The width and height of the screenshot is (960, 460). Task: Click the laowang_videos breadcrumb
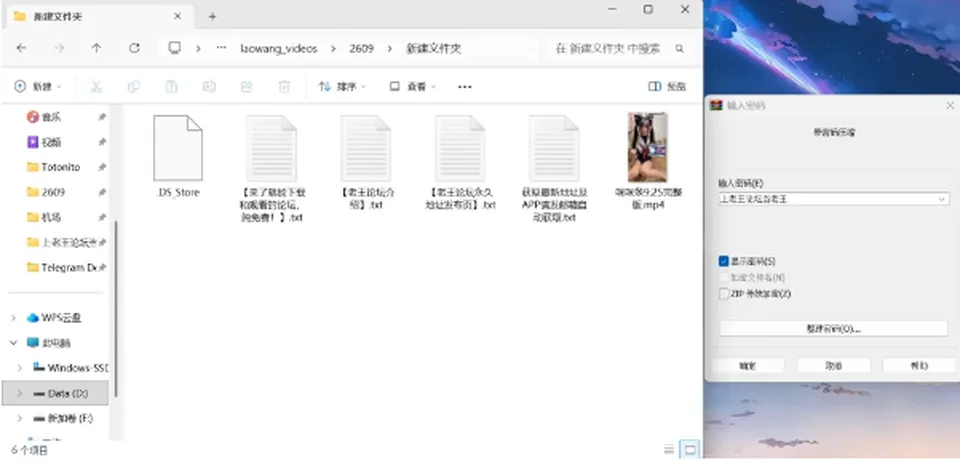(279, 48)
